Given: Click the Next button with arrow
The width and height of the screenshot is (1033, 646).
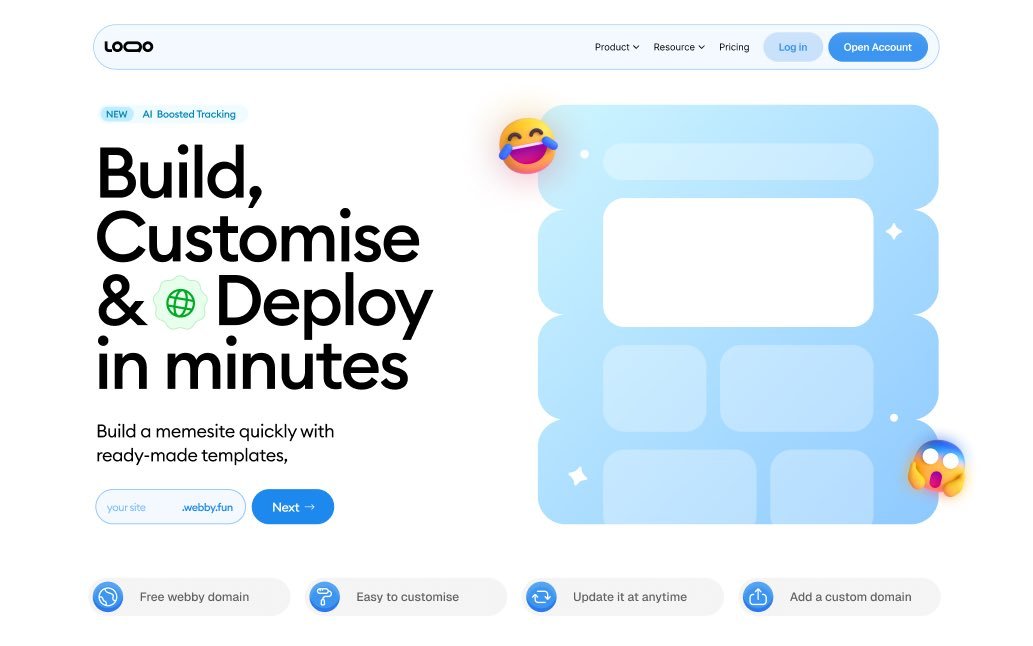Looking at the screenshot, I should tap(293, 507).
